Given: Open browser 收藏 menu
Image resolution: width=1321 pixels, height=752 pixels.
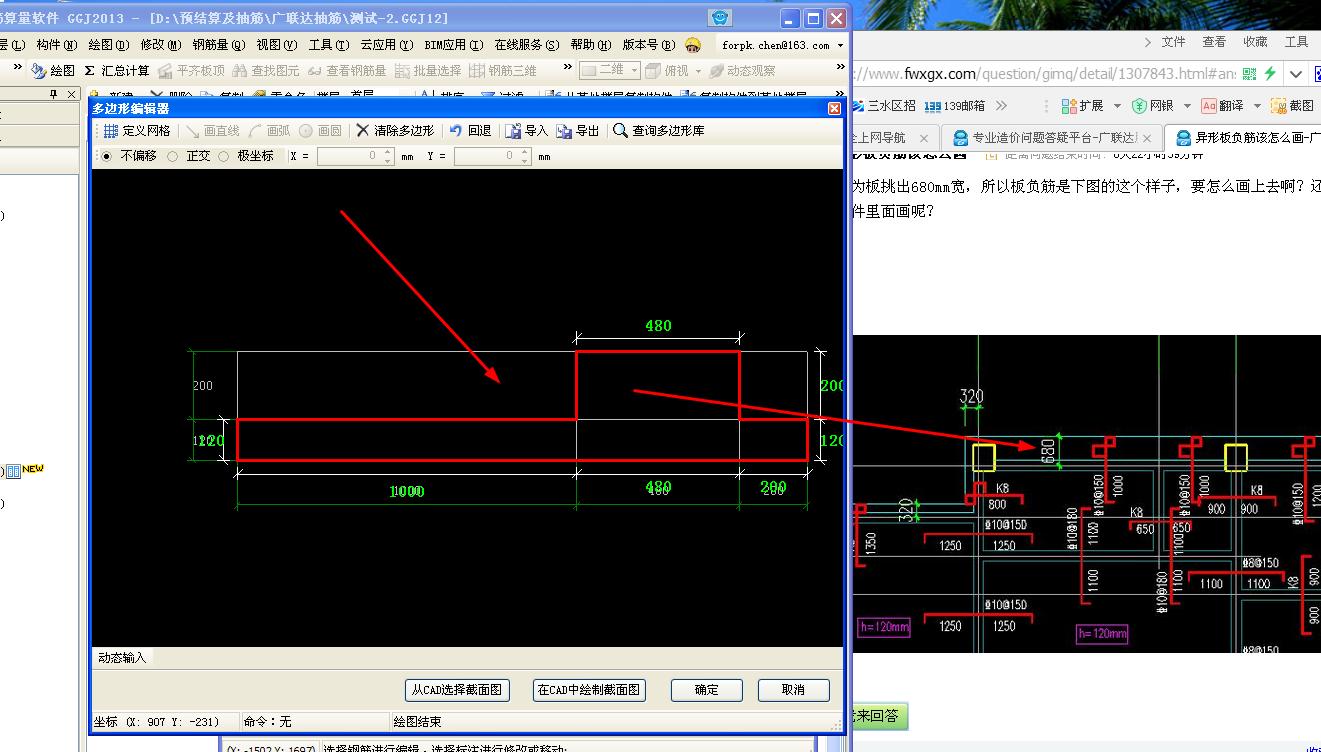Looking at the screenshot, I should (1255, 42).
